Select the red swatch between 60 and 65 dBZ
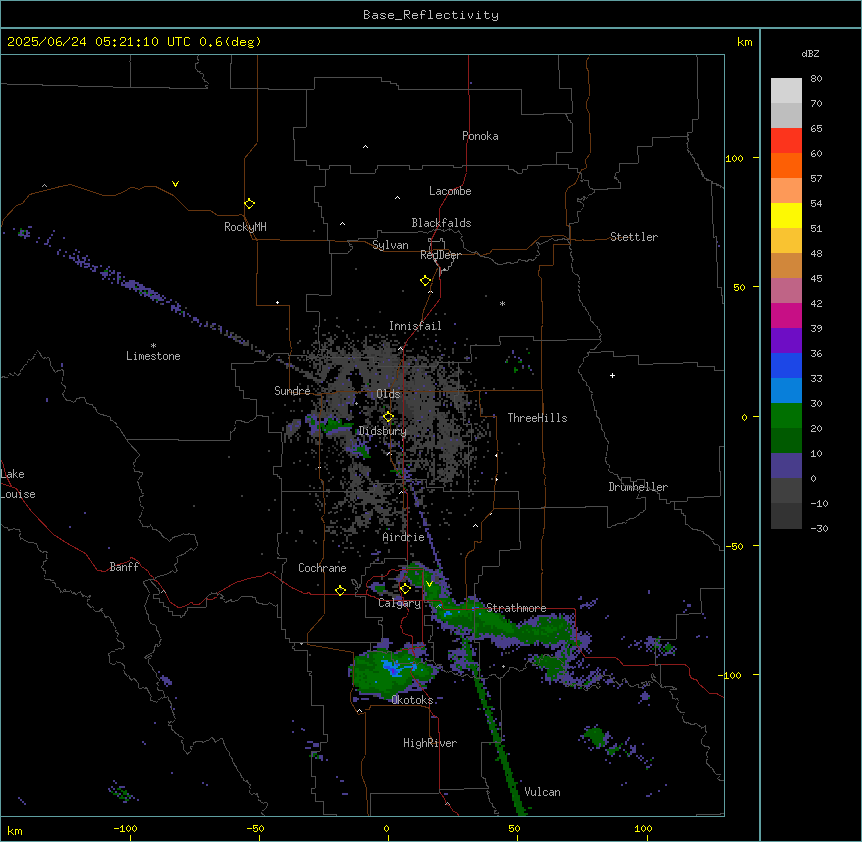This screenshot has width=862, height=842. coord(786,141)
